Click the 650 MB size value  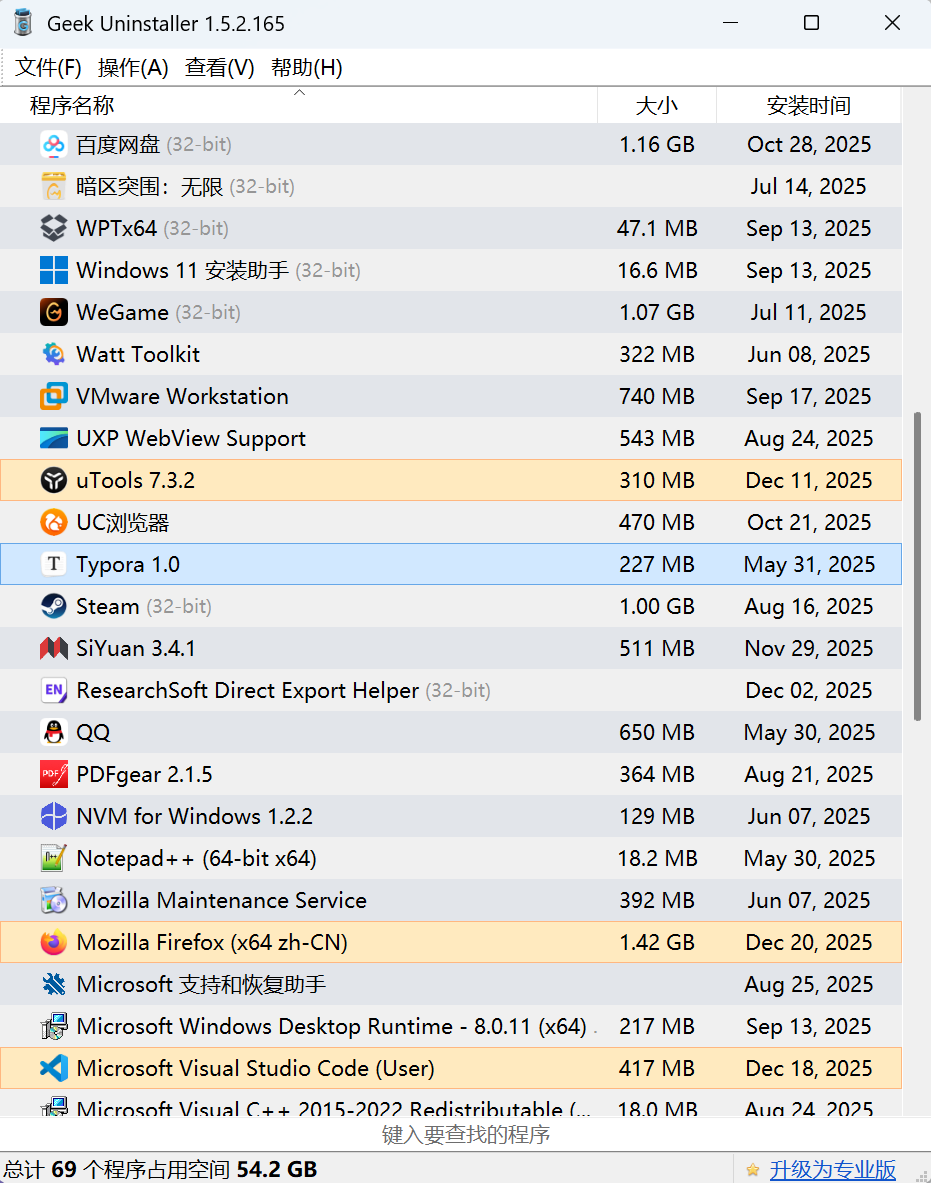coord(657,732)
